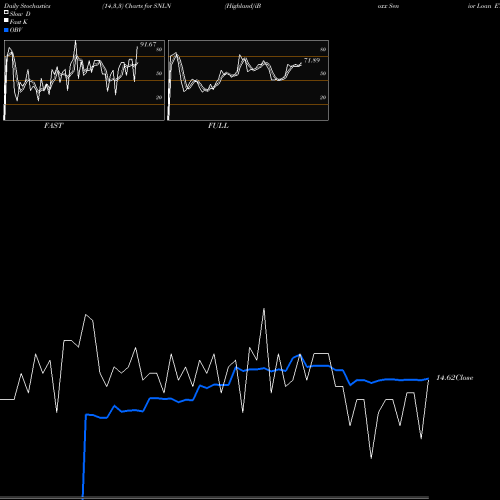
Task: Click the Fast K legend swatch
Action: click(x=6, y=21)
